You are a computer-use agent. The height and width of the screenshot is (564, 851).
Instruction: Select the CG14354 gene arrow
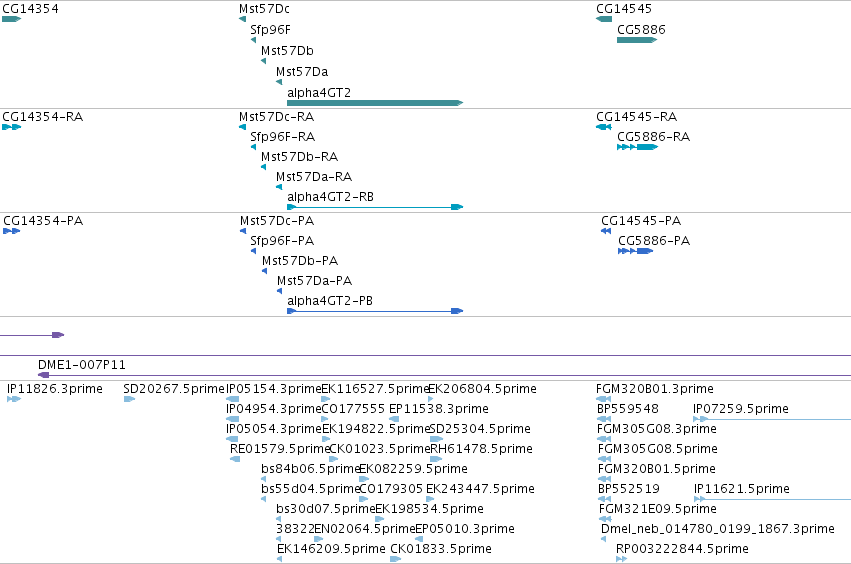11,19
